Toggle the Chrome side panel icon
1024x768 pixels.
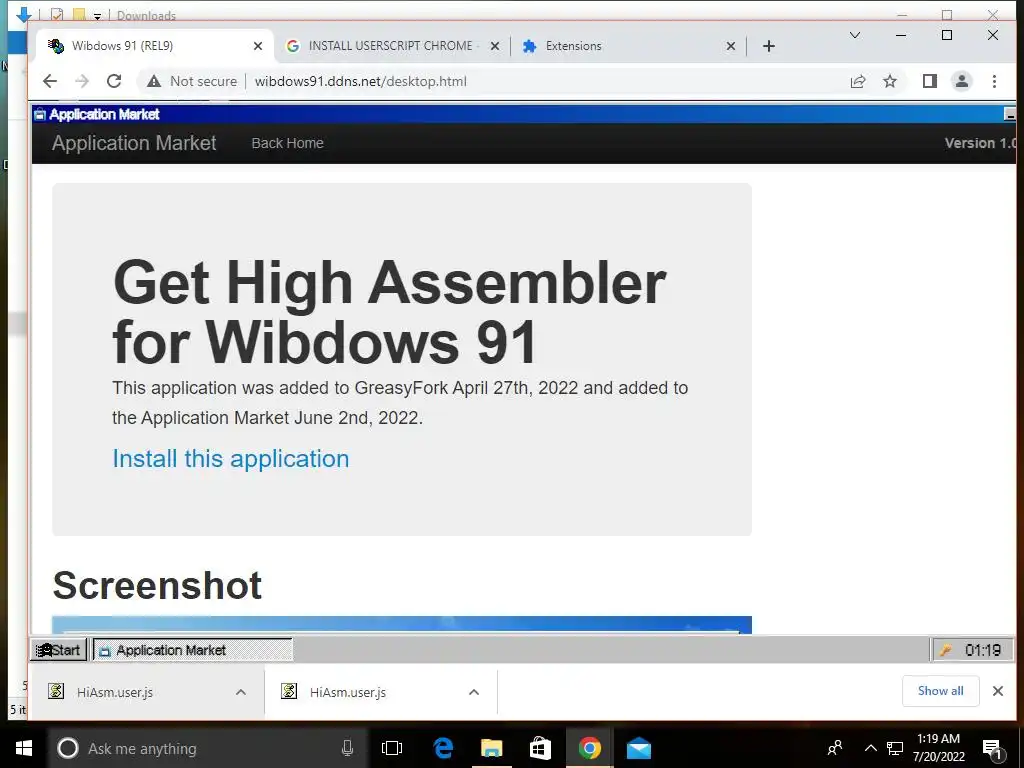pyautogui.click(x=929, y=81)
